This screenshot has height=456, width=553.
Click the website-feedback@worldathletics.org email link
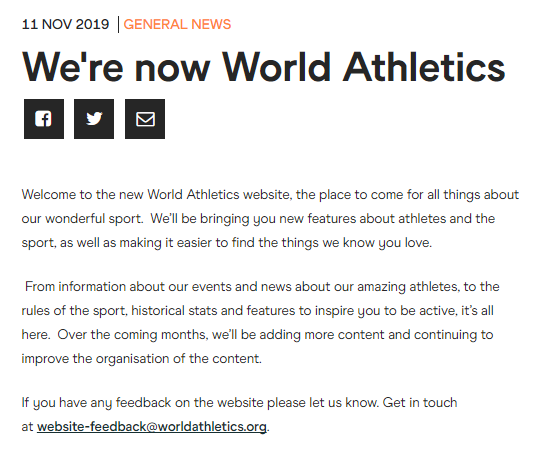tap(152, 427)
